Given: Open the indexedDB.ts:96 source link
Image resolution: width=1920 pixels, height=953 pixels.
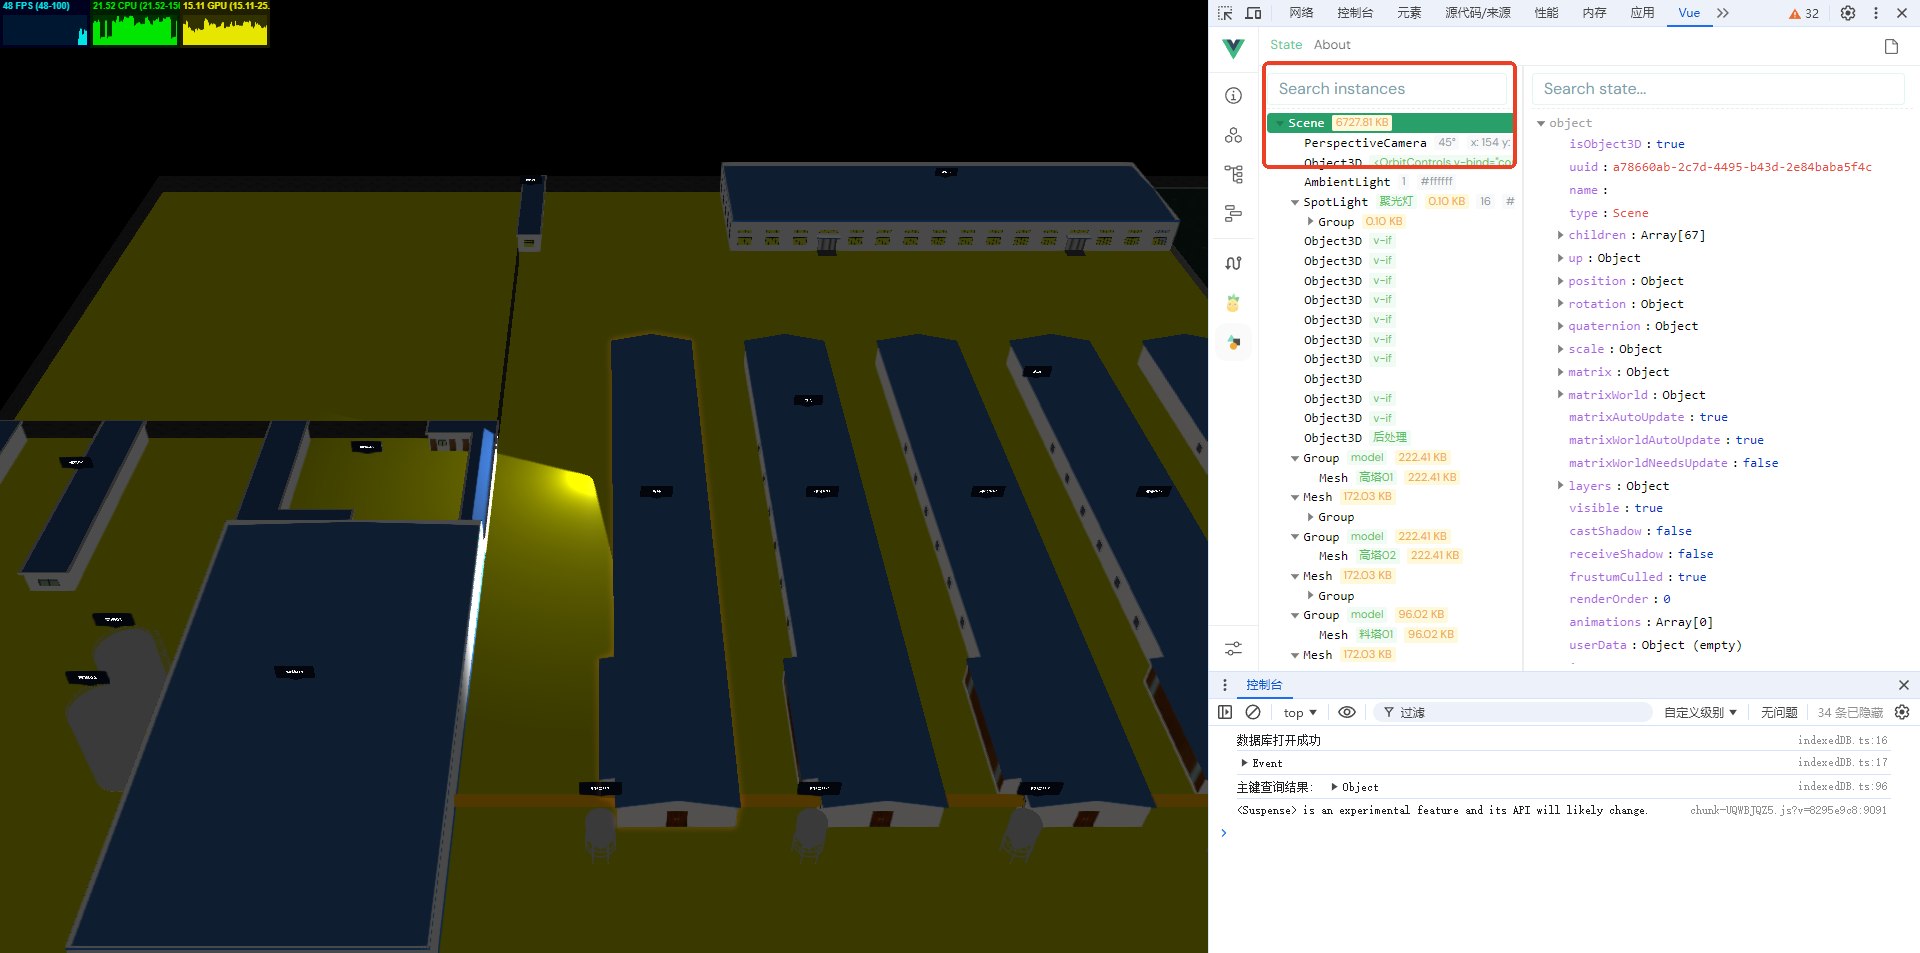Looking at the screenshot, I should (1842, 786).
